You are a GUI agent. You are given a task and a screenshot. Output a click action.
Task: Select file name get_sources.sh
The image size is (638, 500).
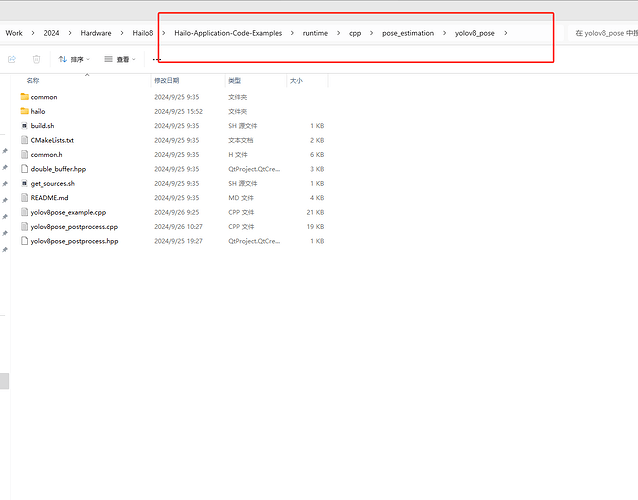point(52,183)
